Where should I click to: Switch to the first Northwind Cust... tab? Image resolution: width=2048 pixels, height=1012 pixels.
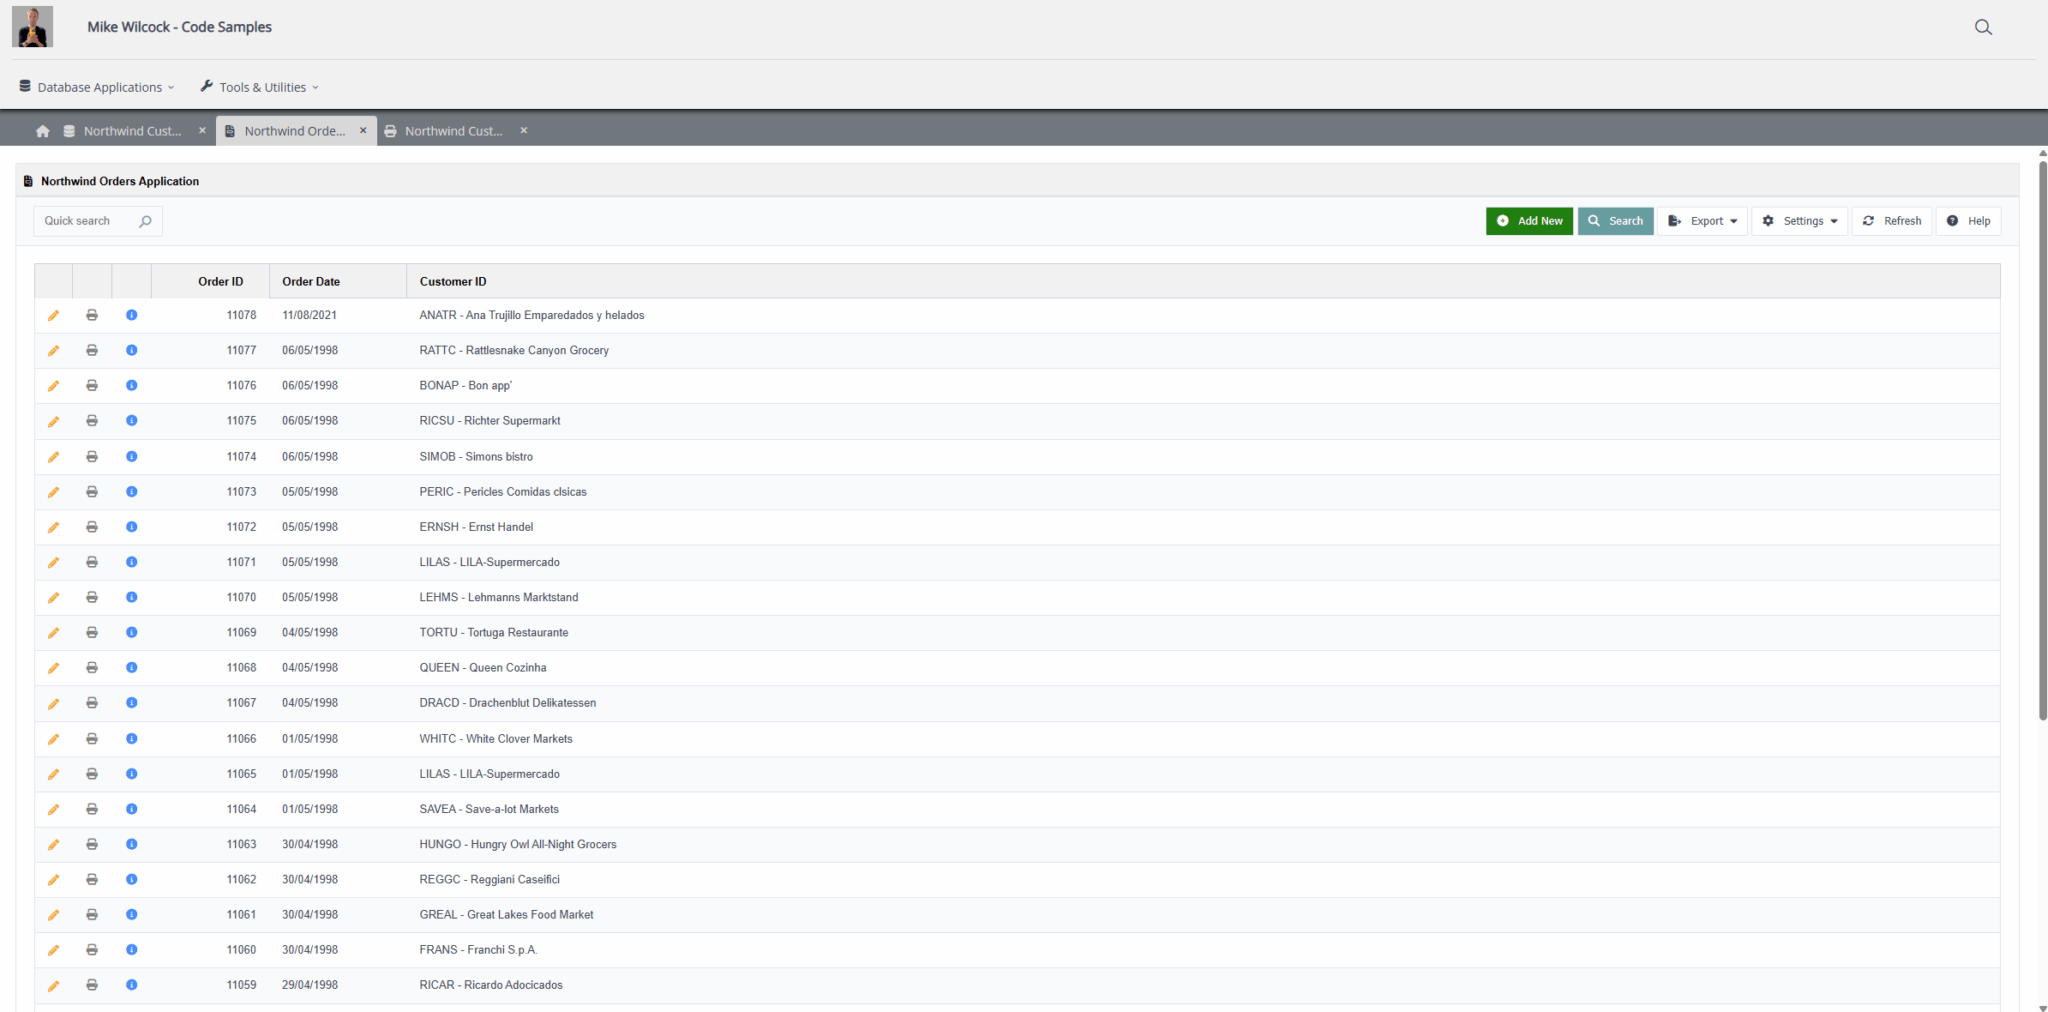pos(131,131)
